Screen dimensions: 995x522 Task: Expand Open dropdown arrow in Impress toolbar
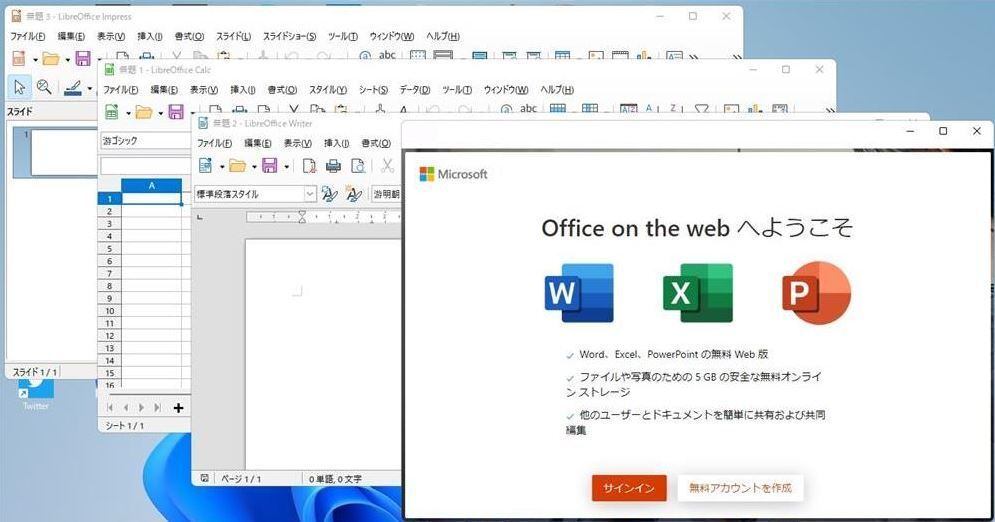[67, 60]
